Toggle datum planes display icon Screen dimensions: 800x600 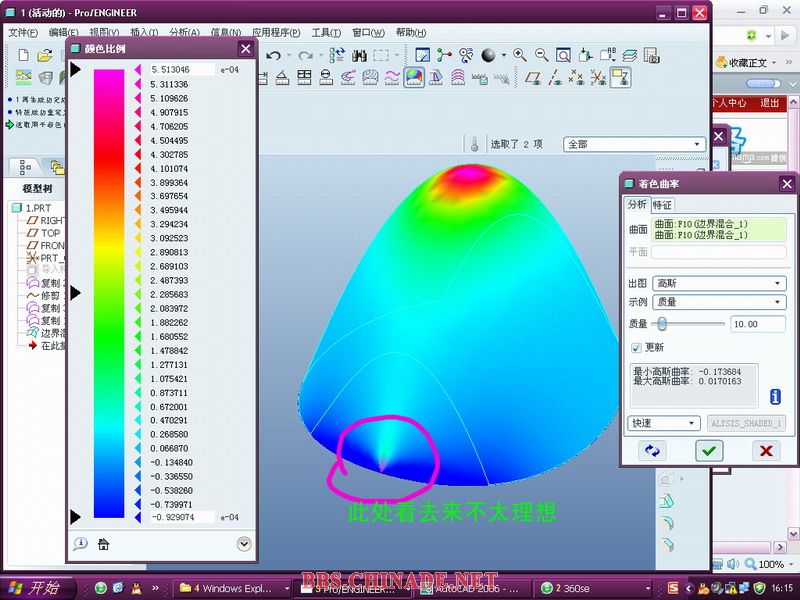[533, 78]
